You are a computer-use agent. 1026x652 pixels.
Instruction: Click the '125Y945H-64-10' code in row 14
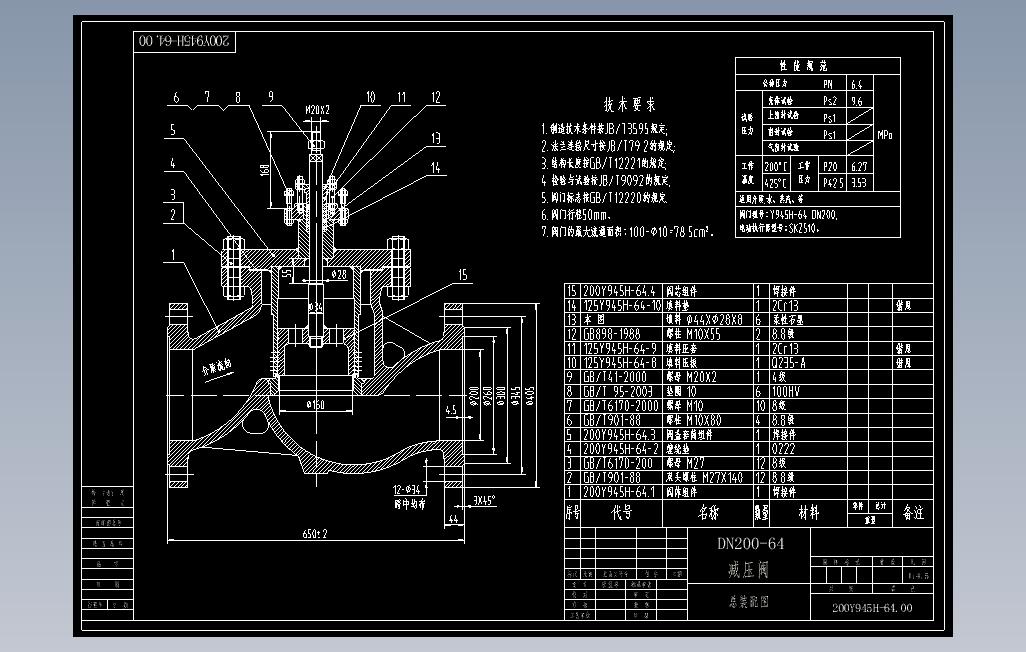tap(622, 306)
